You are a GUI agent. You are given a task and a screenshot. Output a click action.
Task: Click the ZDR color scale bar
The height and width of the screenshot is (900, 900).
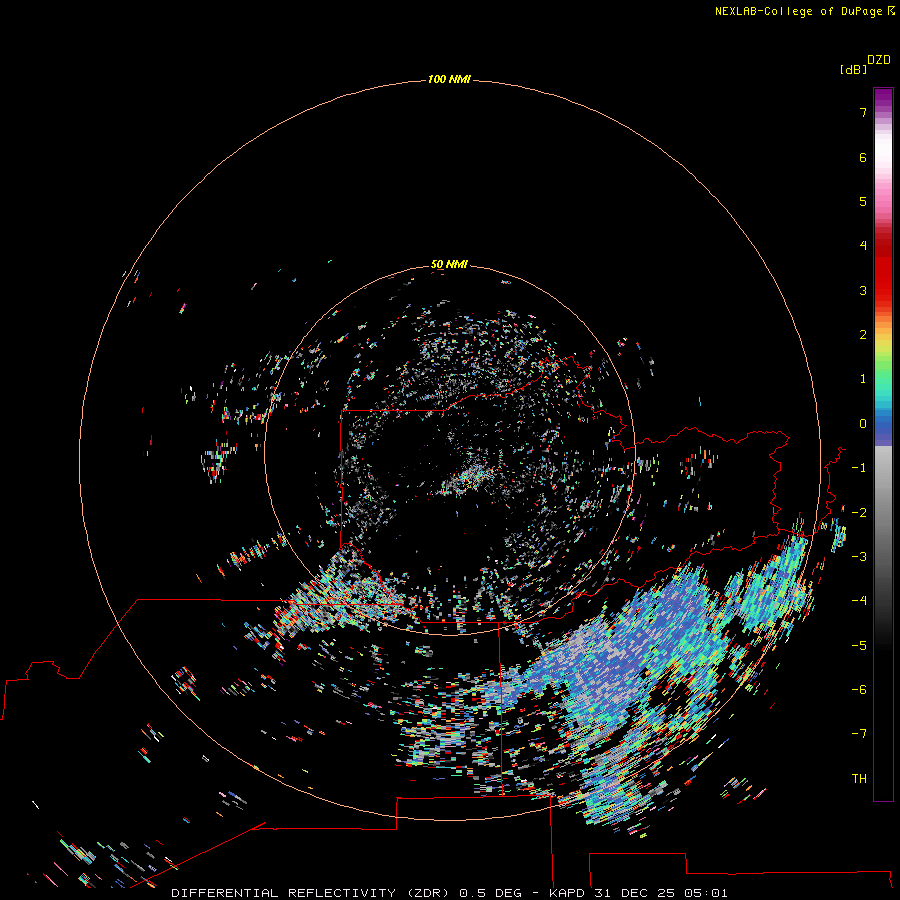pos(883,444)
